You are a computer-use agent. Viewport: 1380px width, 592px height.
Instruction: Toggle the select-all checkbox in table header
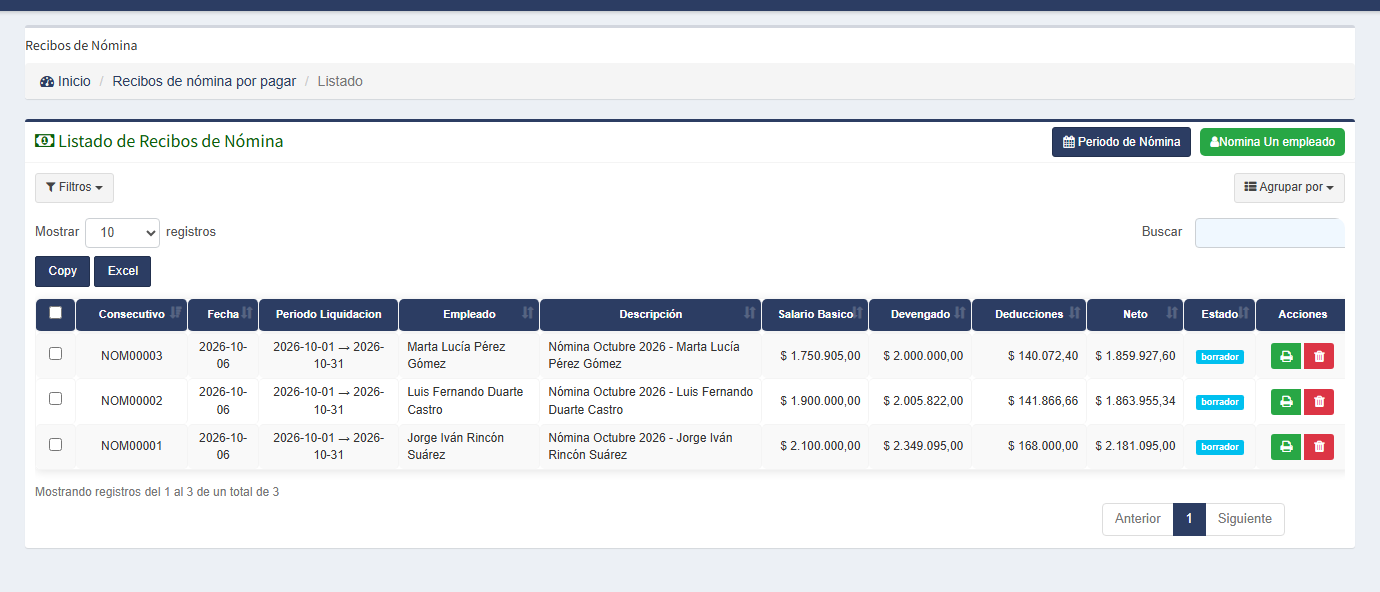(55, 313)
